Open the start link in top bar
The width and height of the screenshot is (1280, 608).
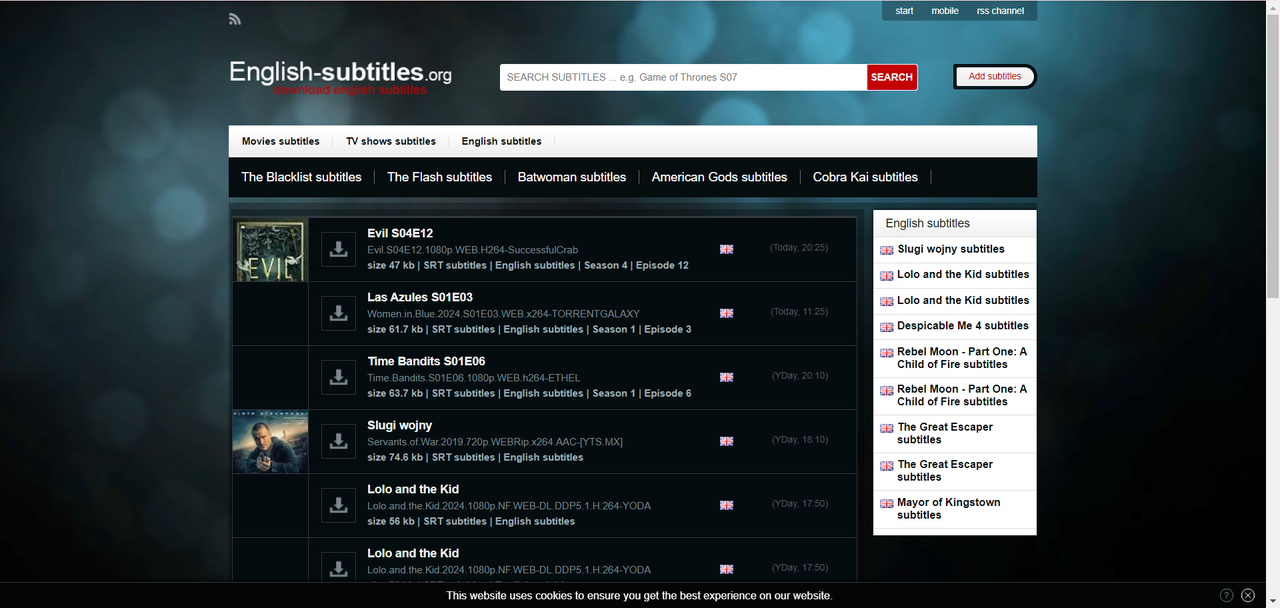point(904,11)
